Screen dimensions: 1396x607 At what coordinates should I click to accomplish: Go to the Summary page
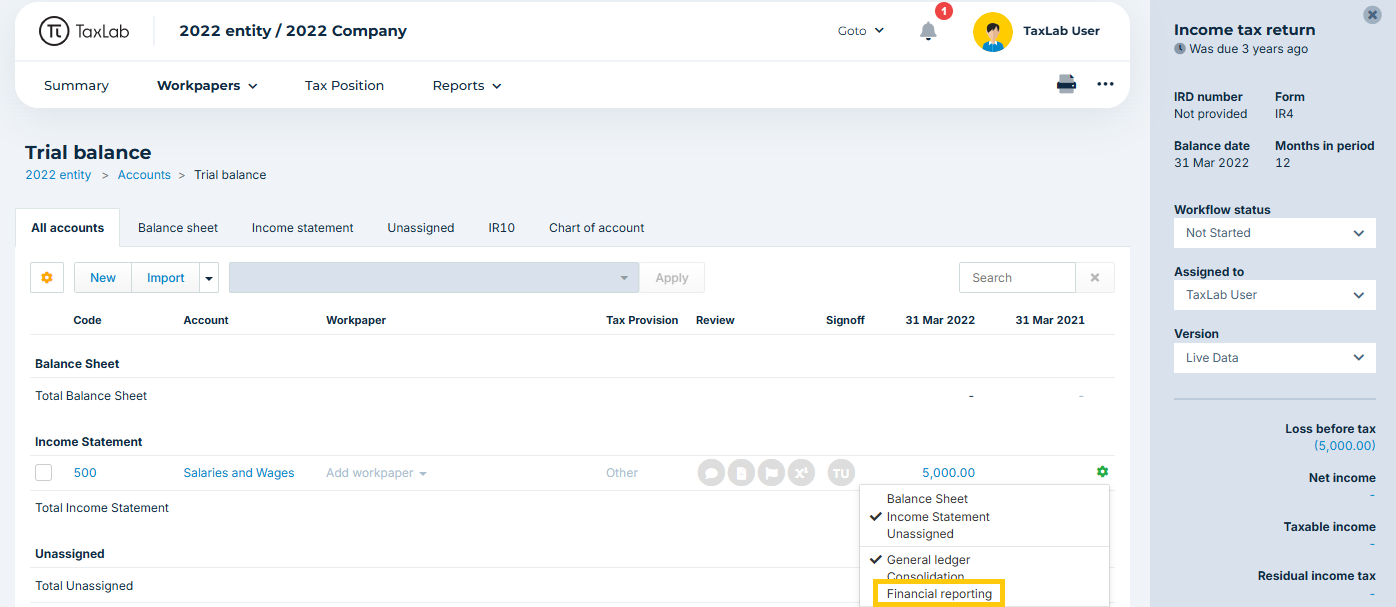76,86
